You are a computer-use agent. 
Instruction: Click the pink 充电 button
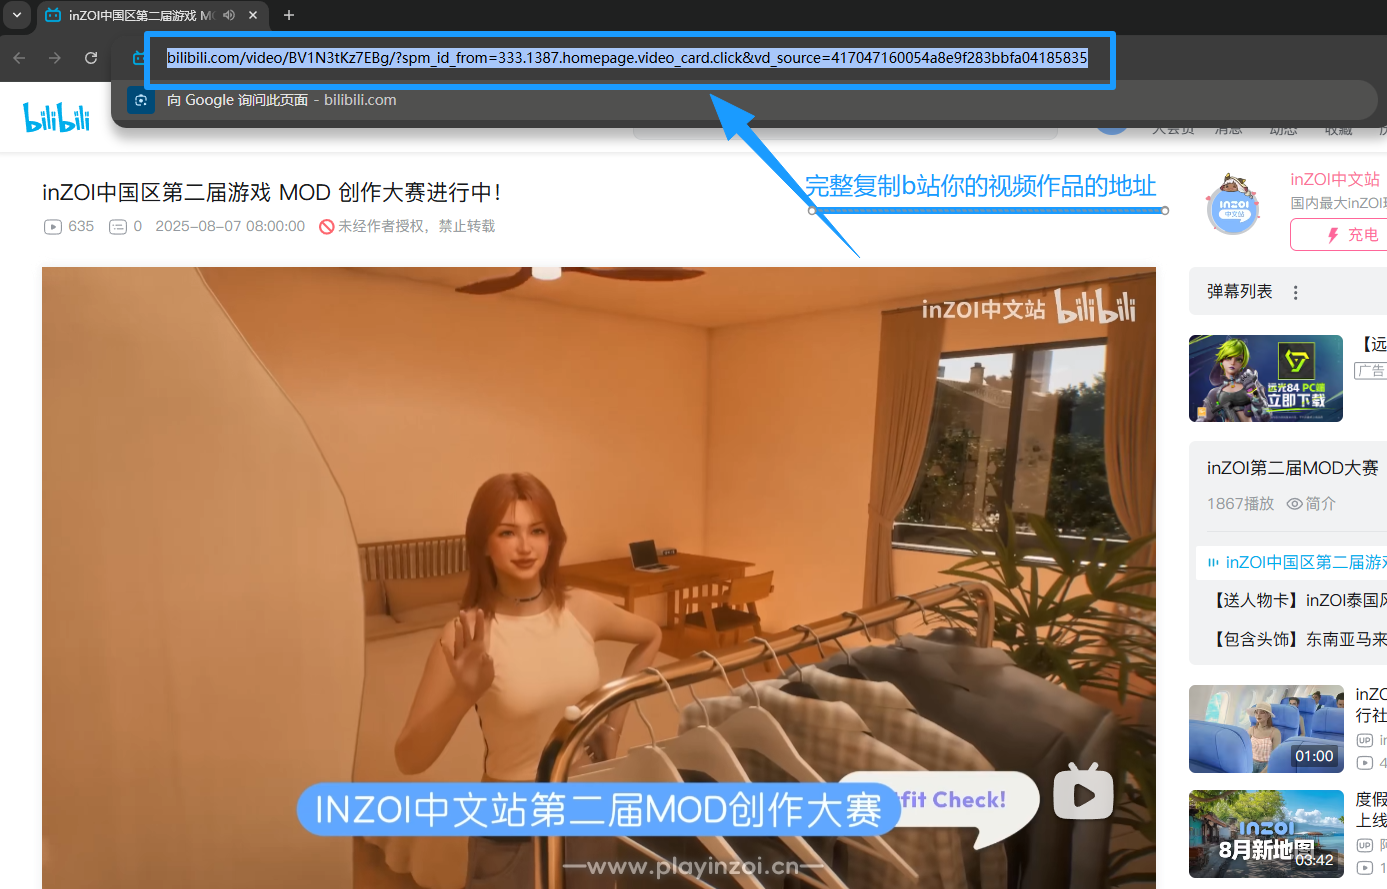[1339, 235]
